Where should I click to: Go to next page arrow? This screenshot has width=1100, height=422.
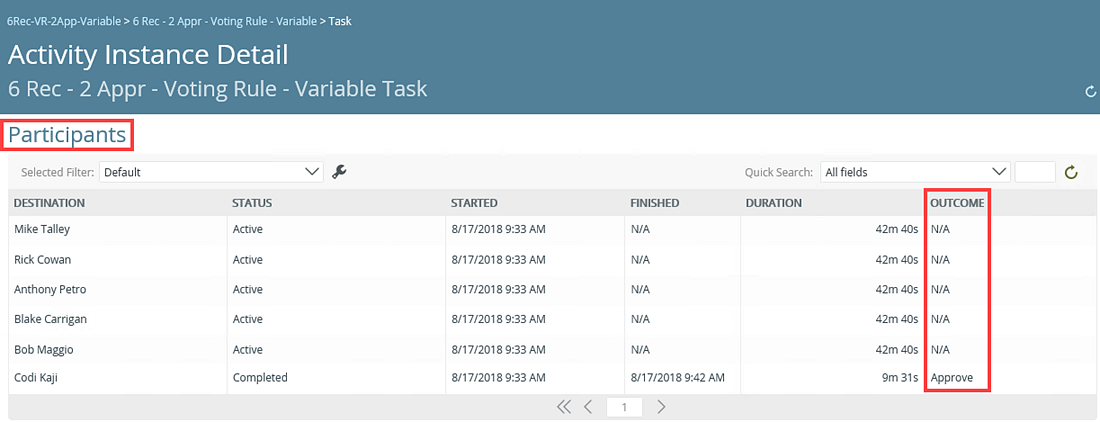[x=661, y=407]
